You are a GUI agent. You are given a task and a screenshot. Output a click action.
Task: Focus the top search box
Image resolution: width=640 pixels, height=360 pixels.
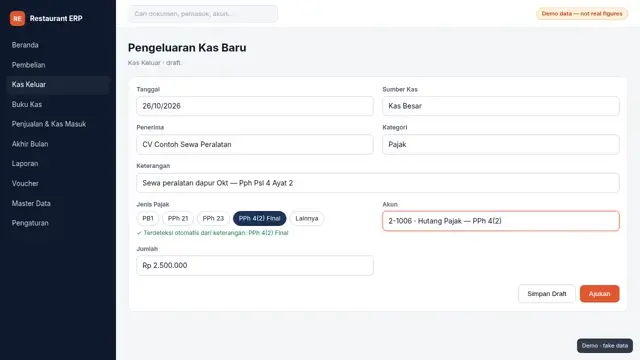203,14
